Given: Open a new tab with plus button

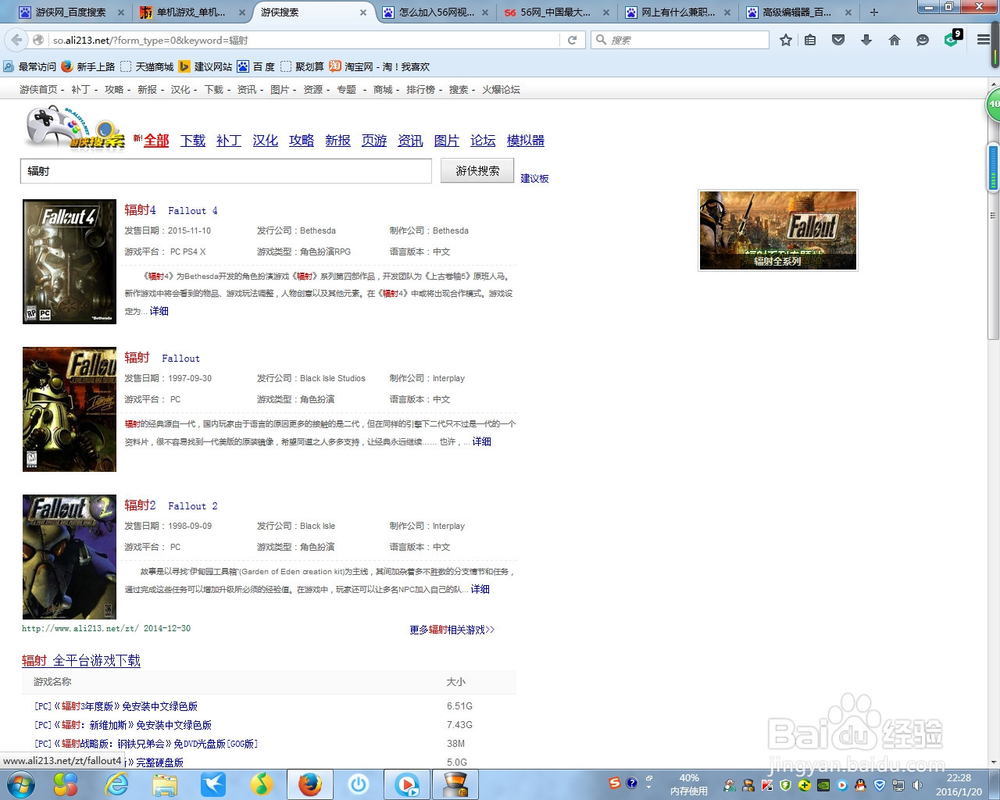Looking at the screenshot, I should [874, 12].
